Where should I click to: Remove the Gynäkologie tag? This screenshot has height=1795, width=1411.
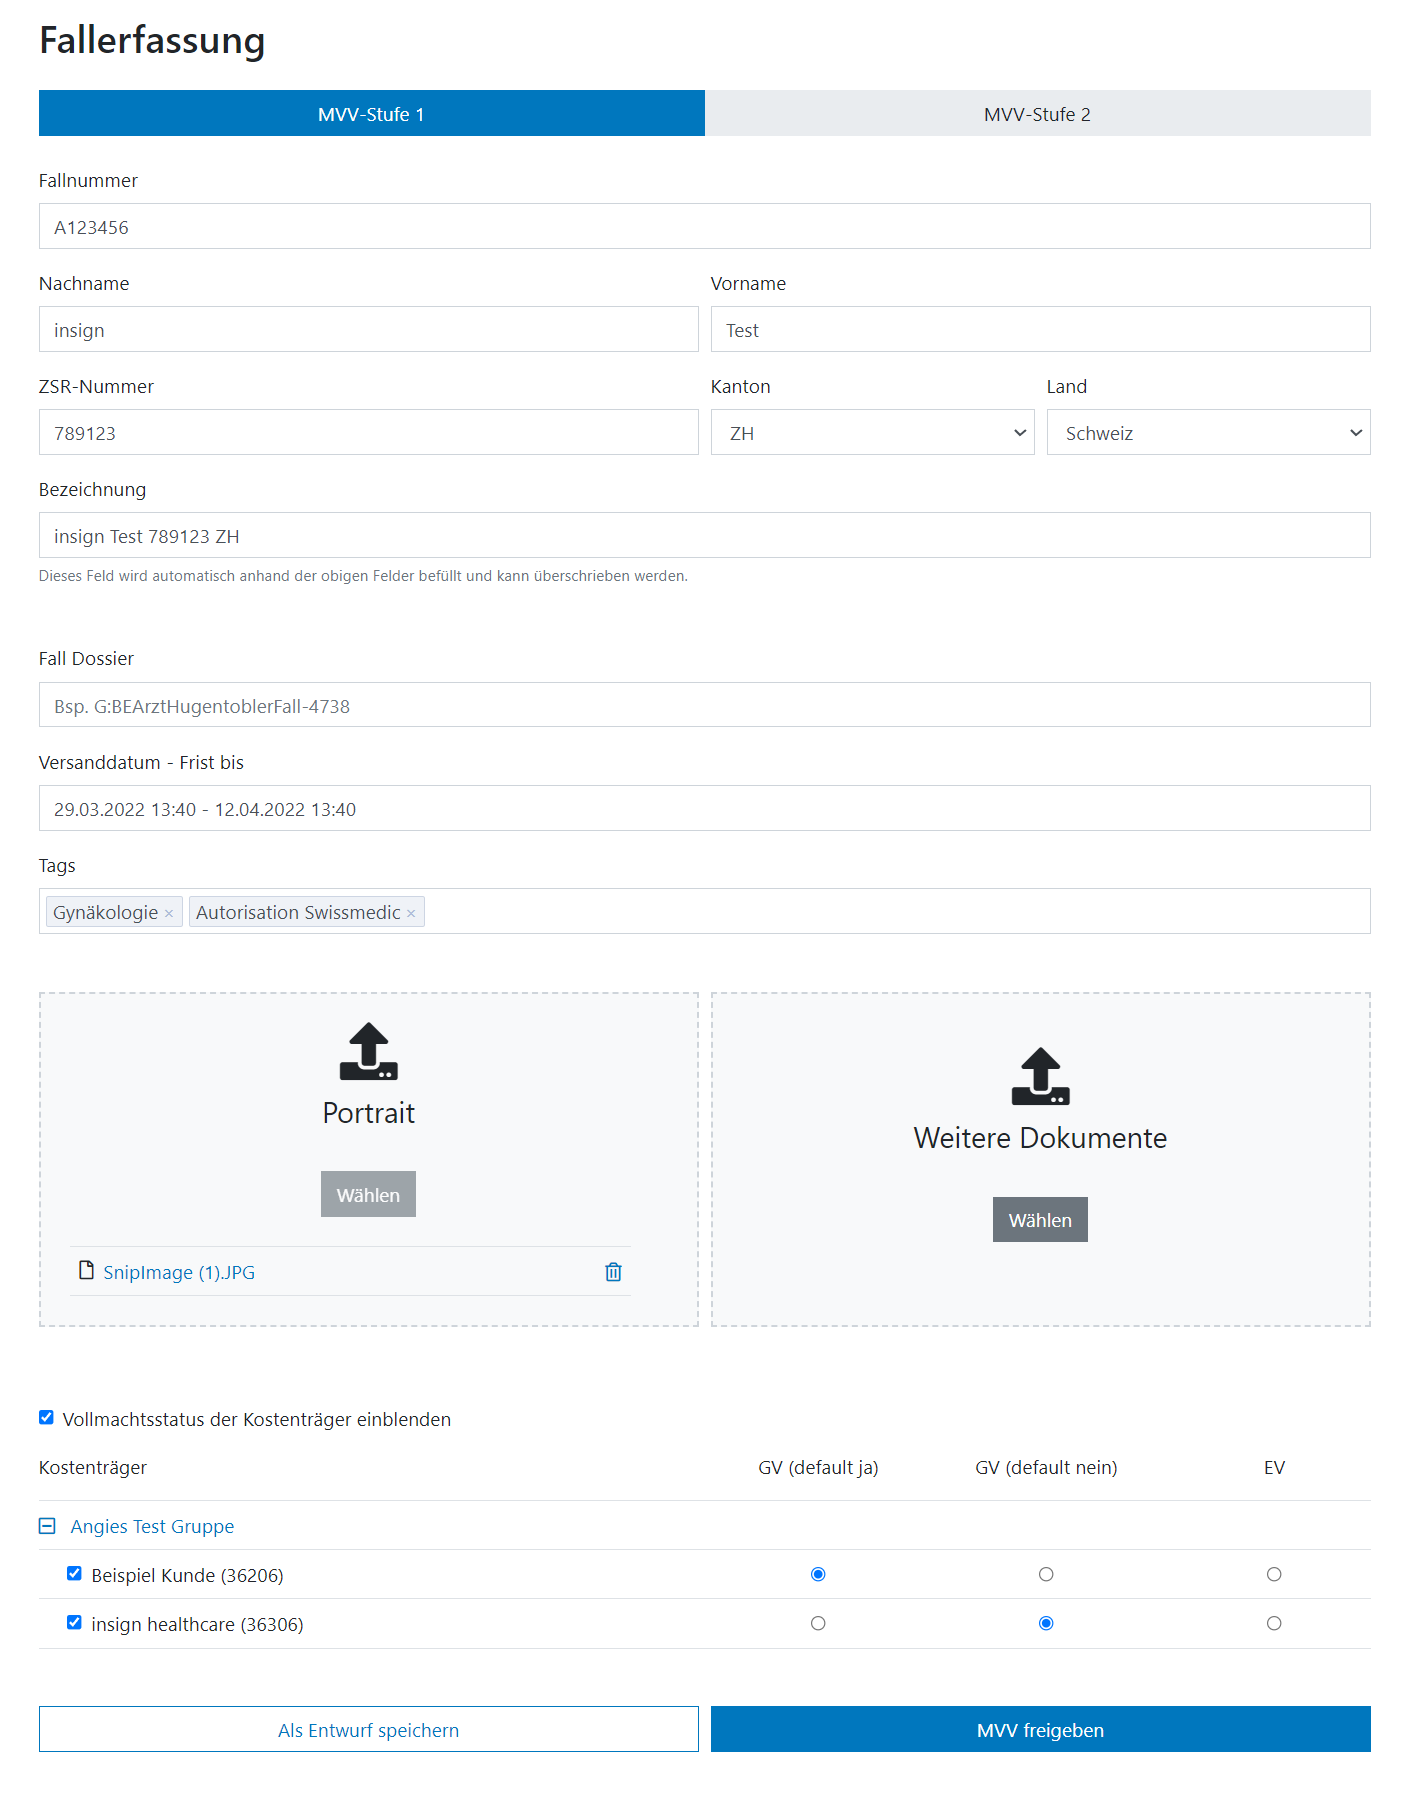coord(169,914)
